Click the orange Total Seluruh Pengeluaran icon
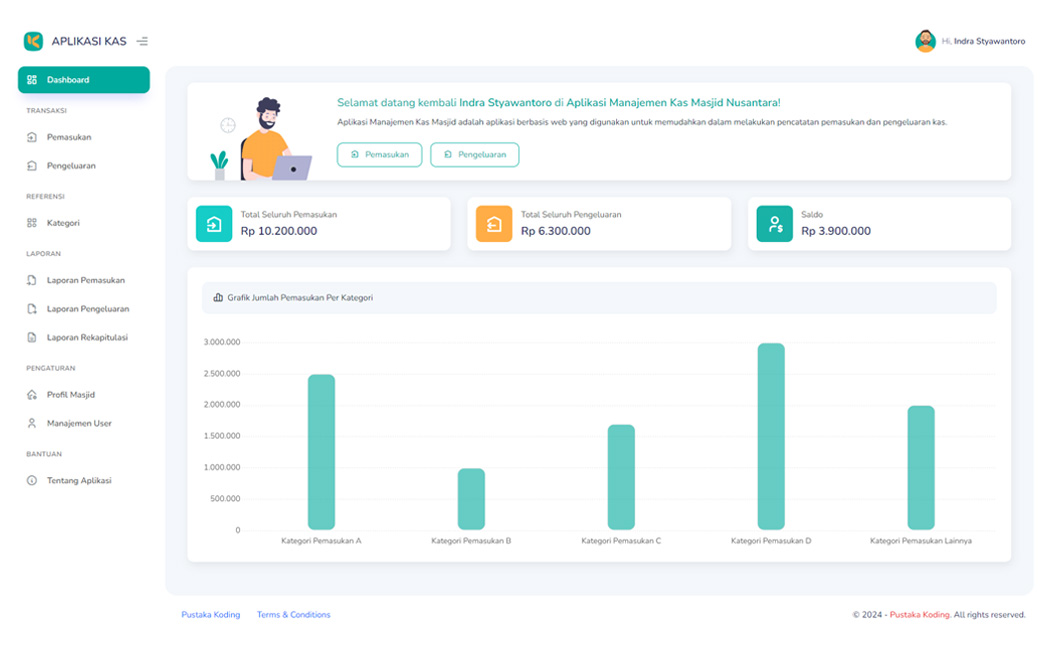The image size is (1050, 650). click(494, 224)
